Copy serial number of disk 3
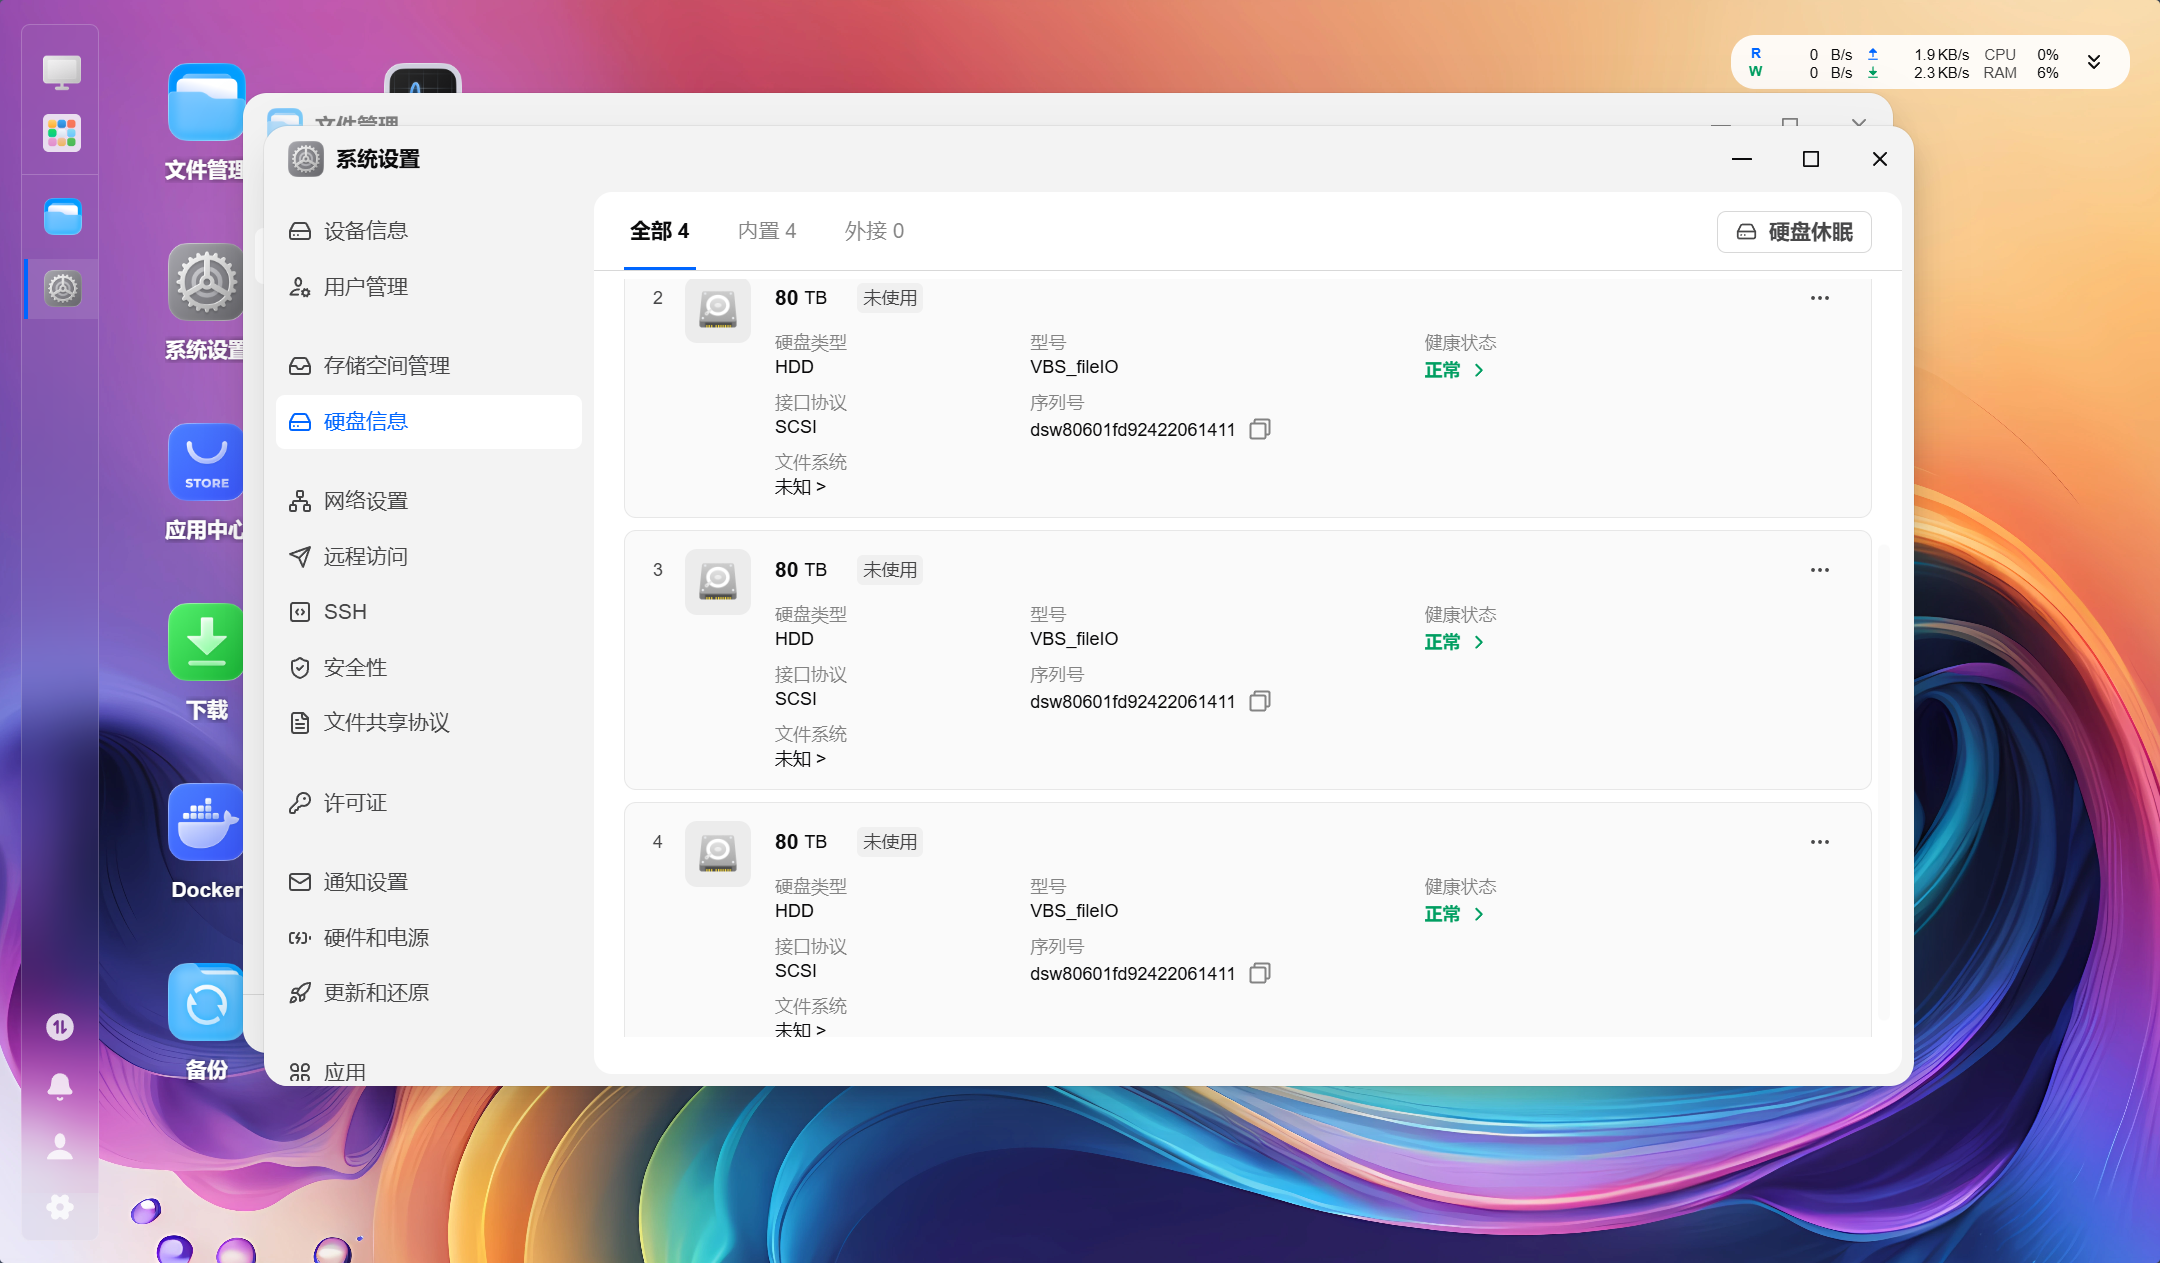This screenshot has height=1263, width=2160. click(1260, 701)
